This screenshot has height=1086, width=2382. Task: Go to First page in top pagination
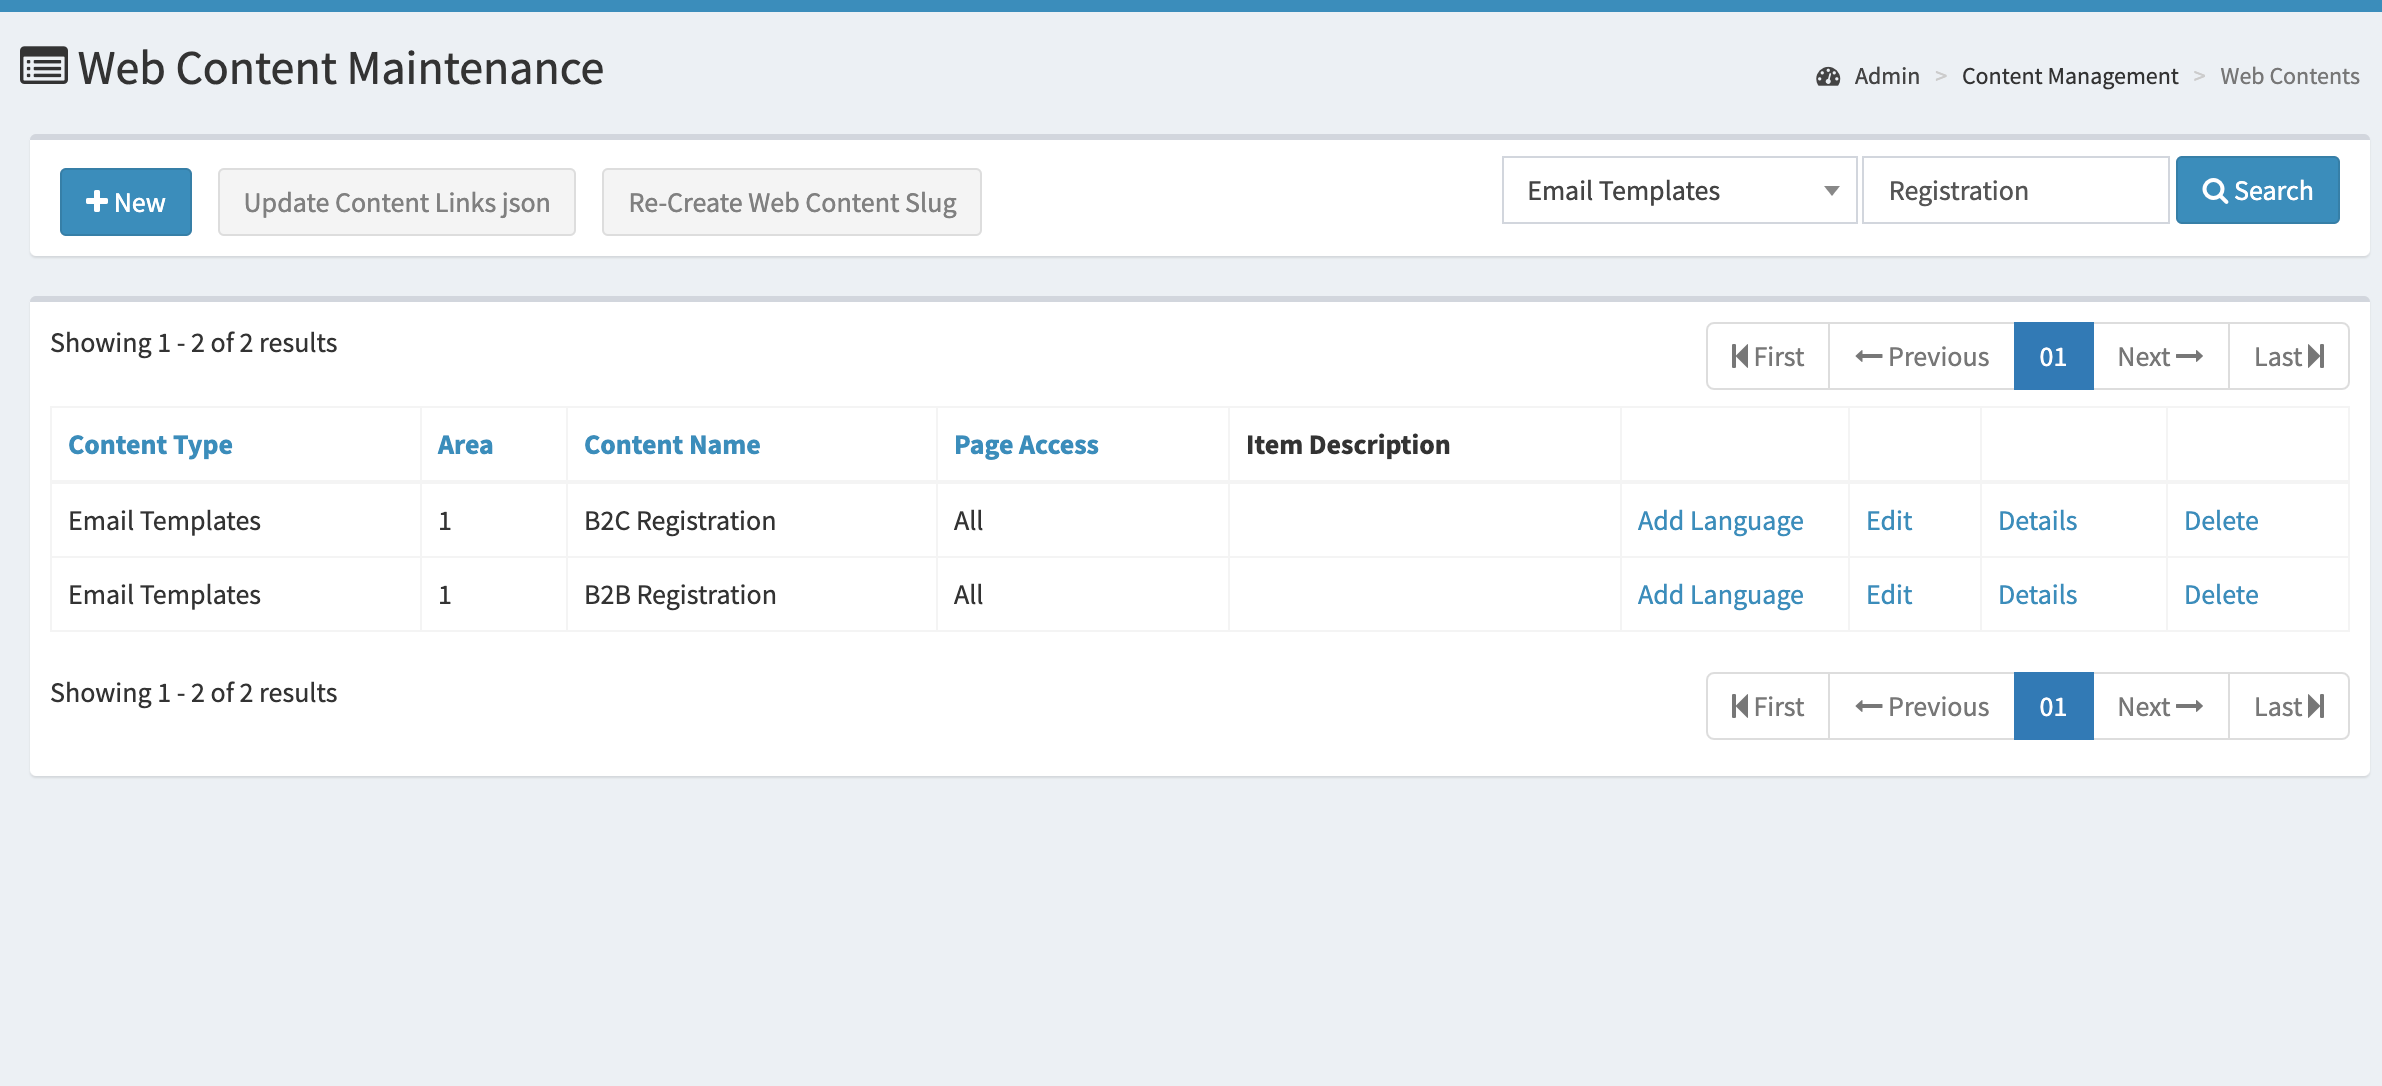click(1768, 357)
